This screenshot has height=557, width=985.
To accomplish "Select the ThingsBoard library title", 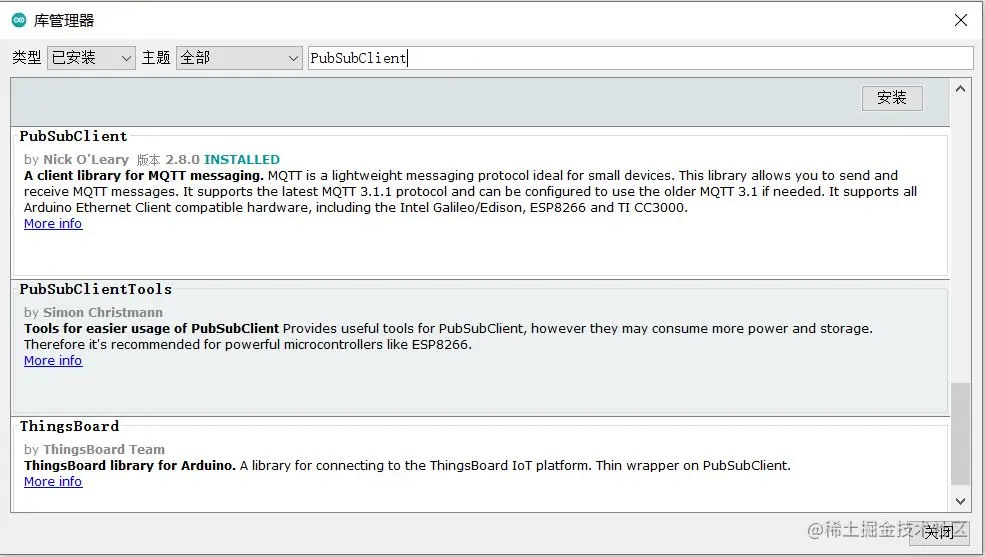I will [69, 426].
